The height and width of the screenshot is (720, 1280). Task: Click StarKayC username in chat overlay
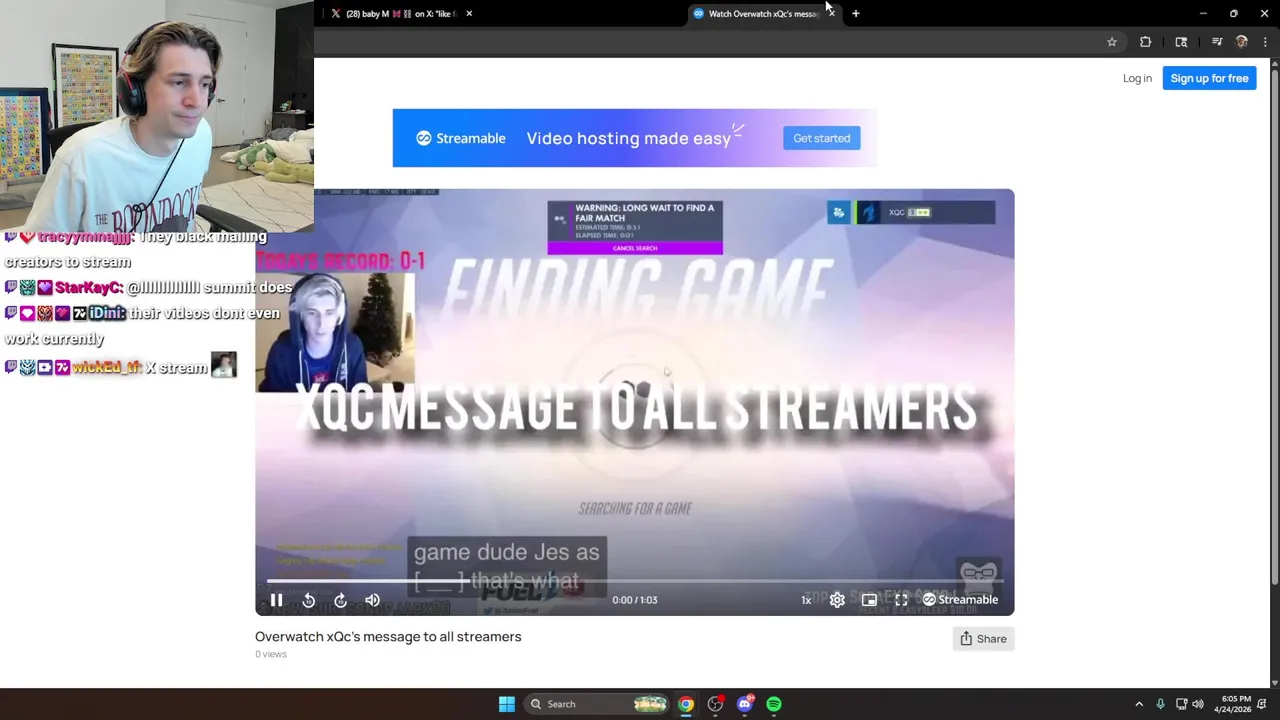(x=89, y=288)
